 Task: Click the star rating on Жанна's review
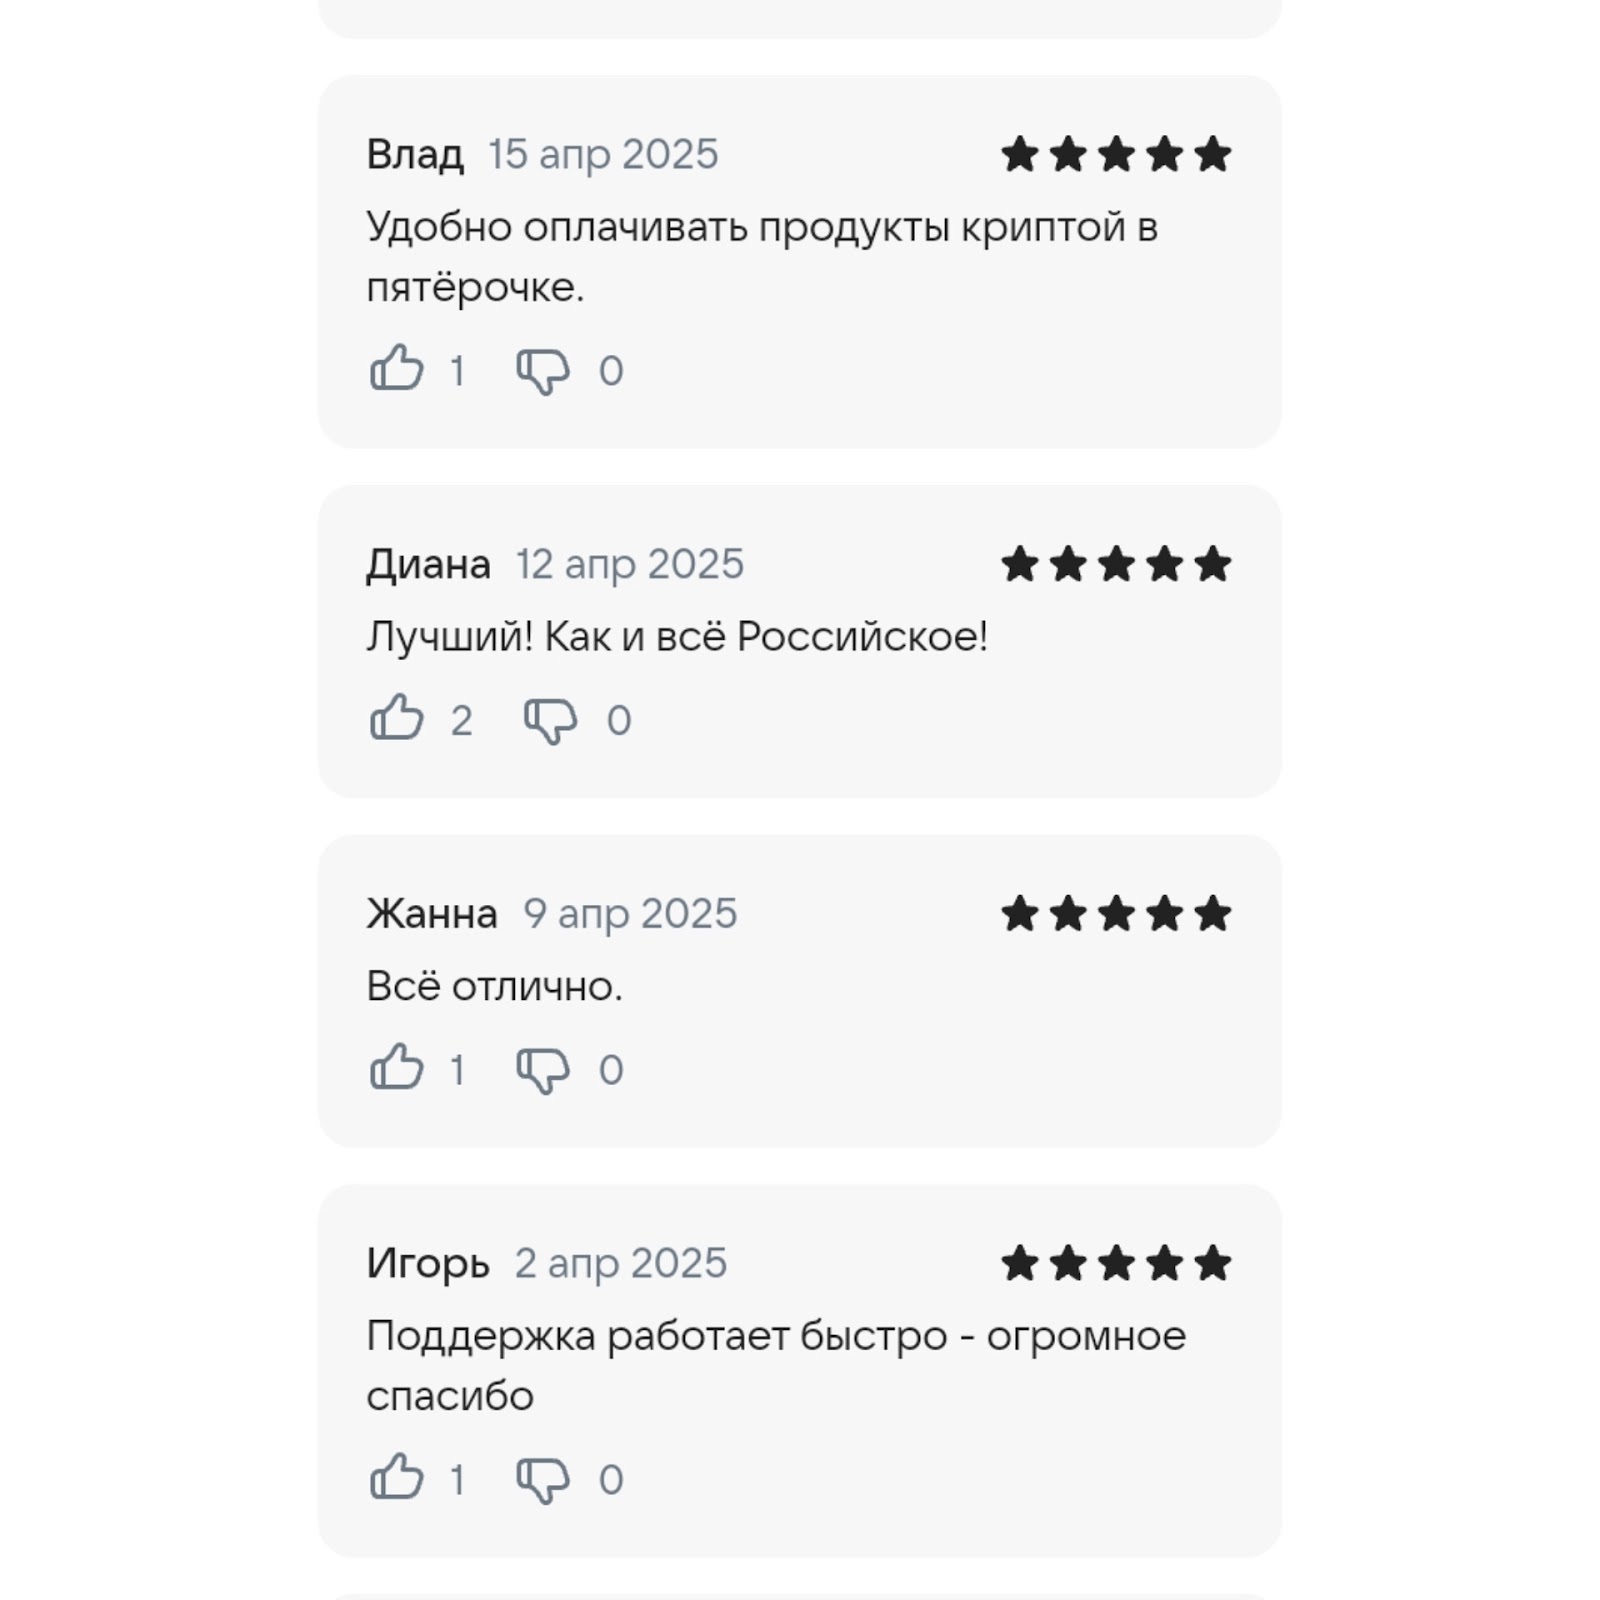(1116, 913)
